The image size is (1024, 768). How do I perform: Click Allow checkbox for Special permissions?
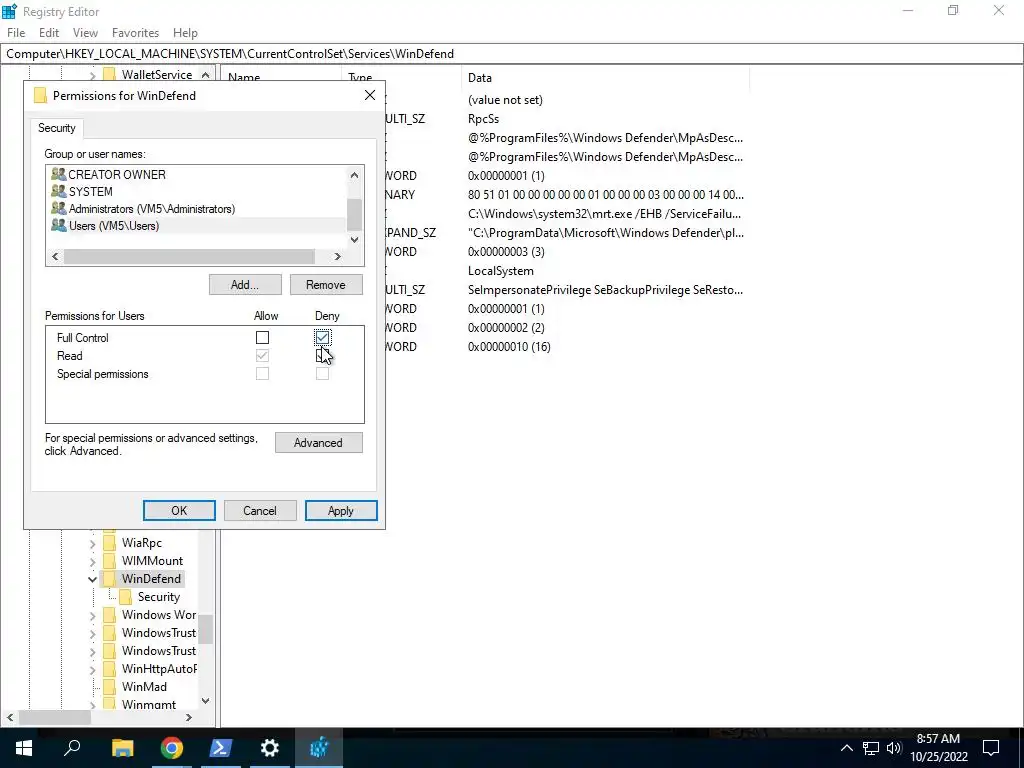pyautogui.click(x=263, y=374)
